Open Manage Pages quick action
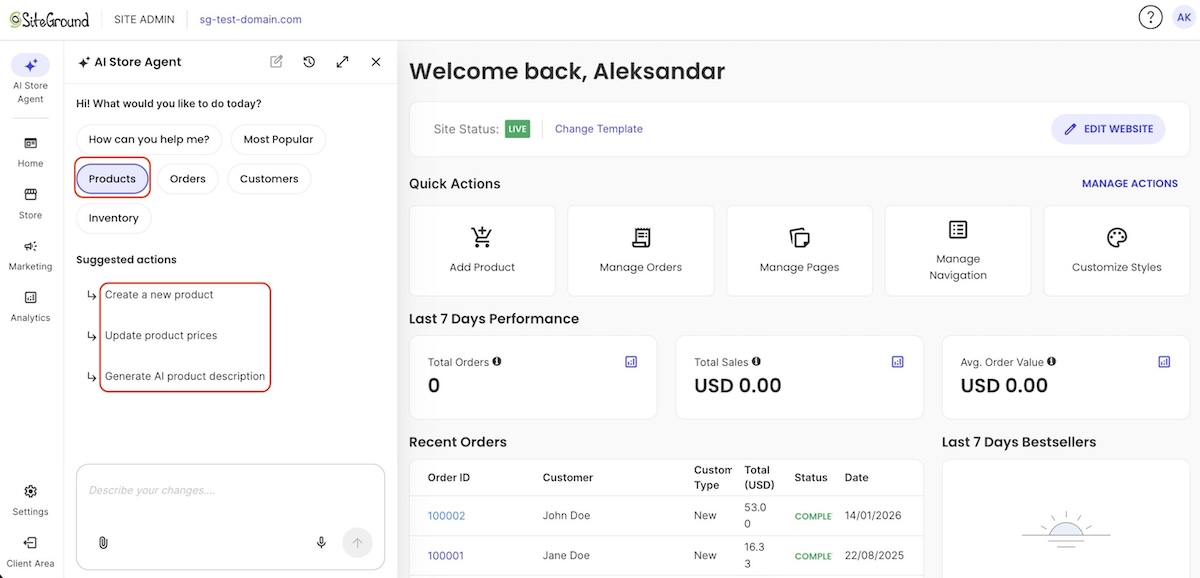The height and width of the screenshot is (578, 1200). (x=799, y=251)
